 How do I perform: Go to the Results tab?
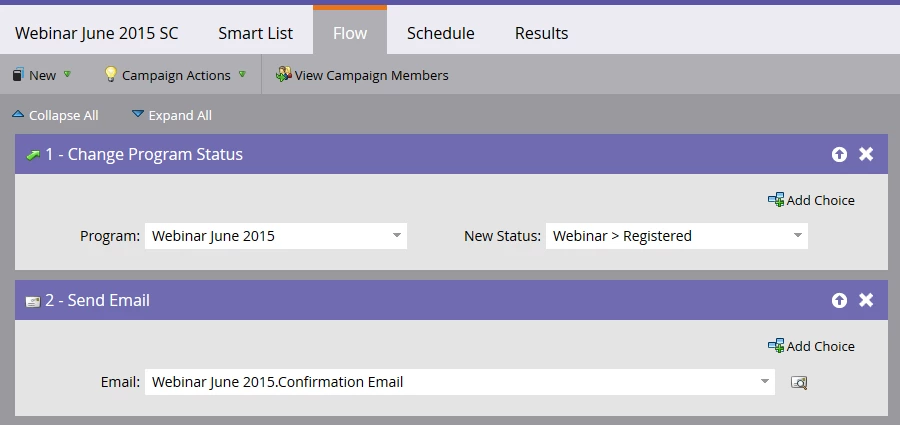[x=541, y=33]
